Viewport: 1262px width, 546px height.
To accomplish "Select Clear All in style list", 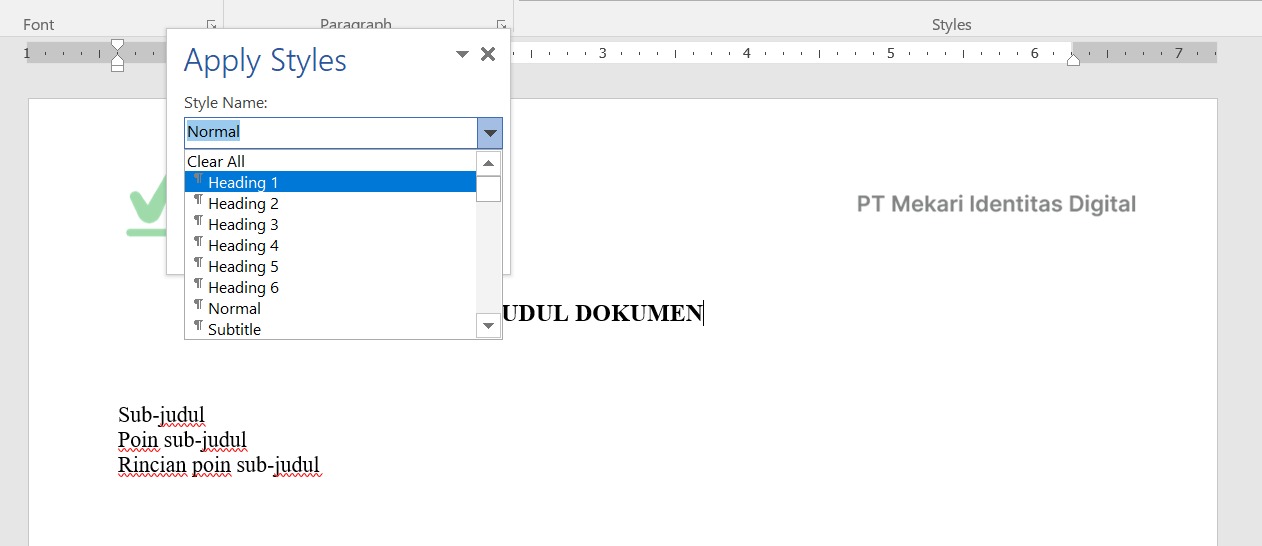I will click(330, 161).
